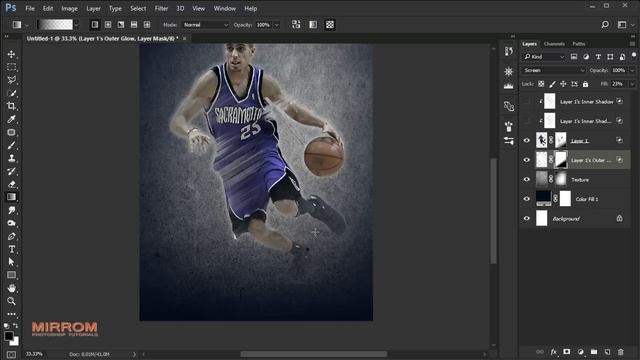Lock transparent pixels button
The image size is (640, 360).
click(x=541, y=84)
